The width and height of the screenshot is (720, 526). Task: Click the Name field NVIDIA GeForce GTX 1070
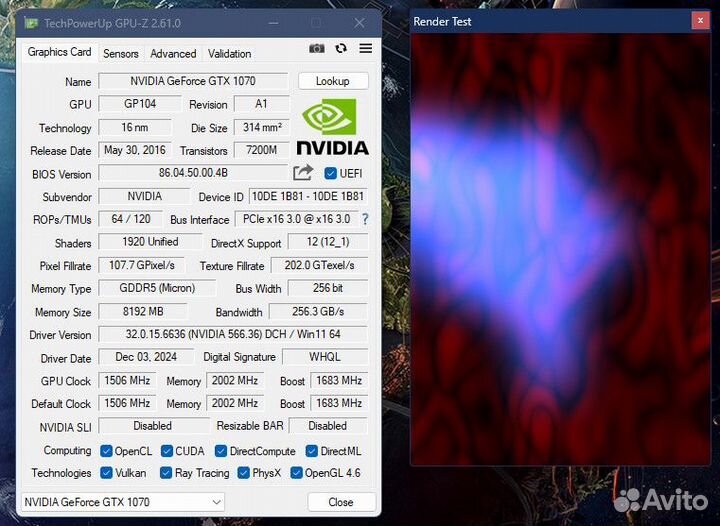tap(193, 81)
